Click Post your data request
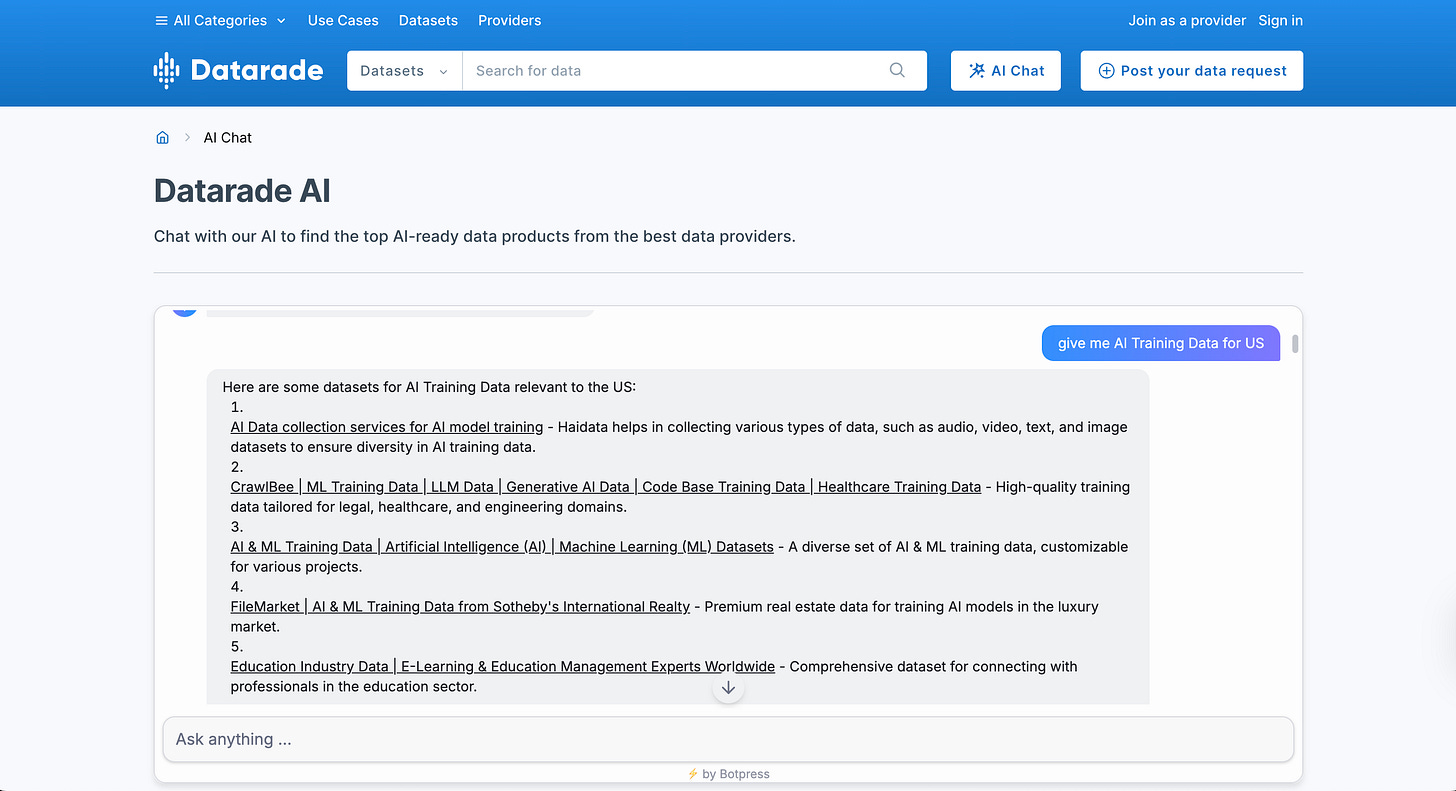Screen dimensions: 1456x791 click(1192, 71)
